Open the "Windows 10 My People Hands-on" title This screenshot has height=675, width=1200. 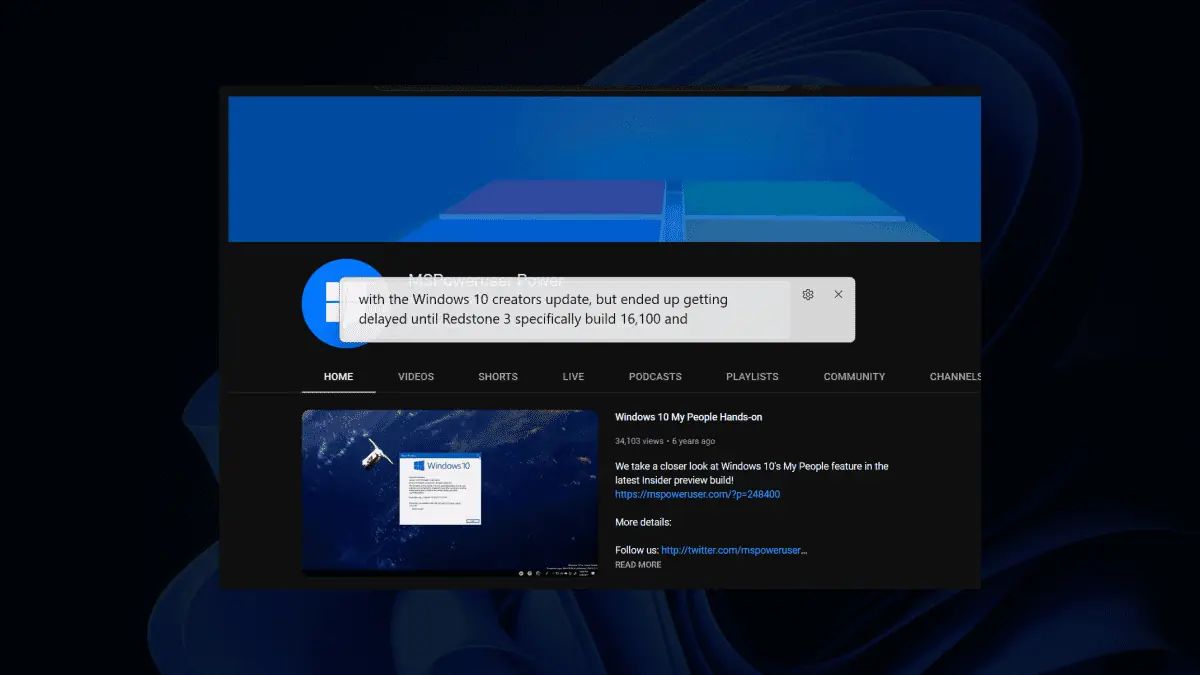(688, 417)
